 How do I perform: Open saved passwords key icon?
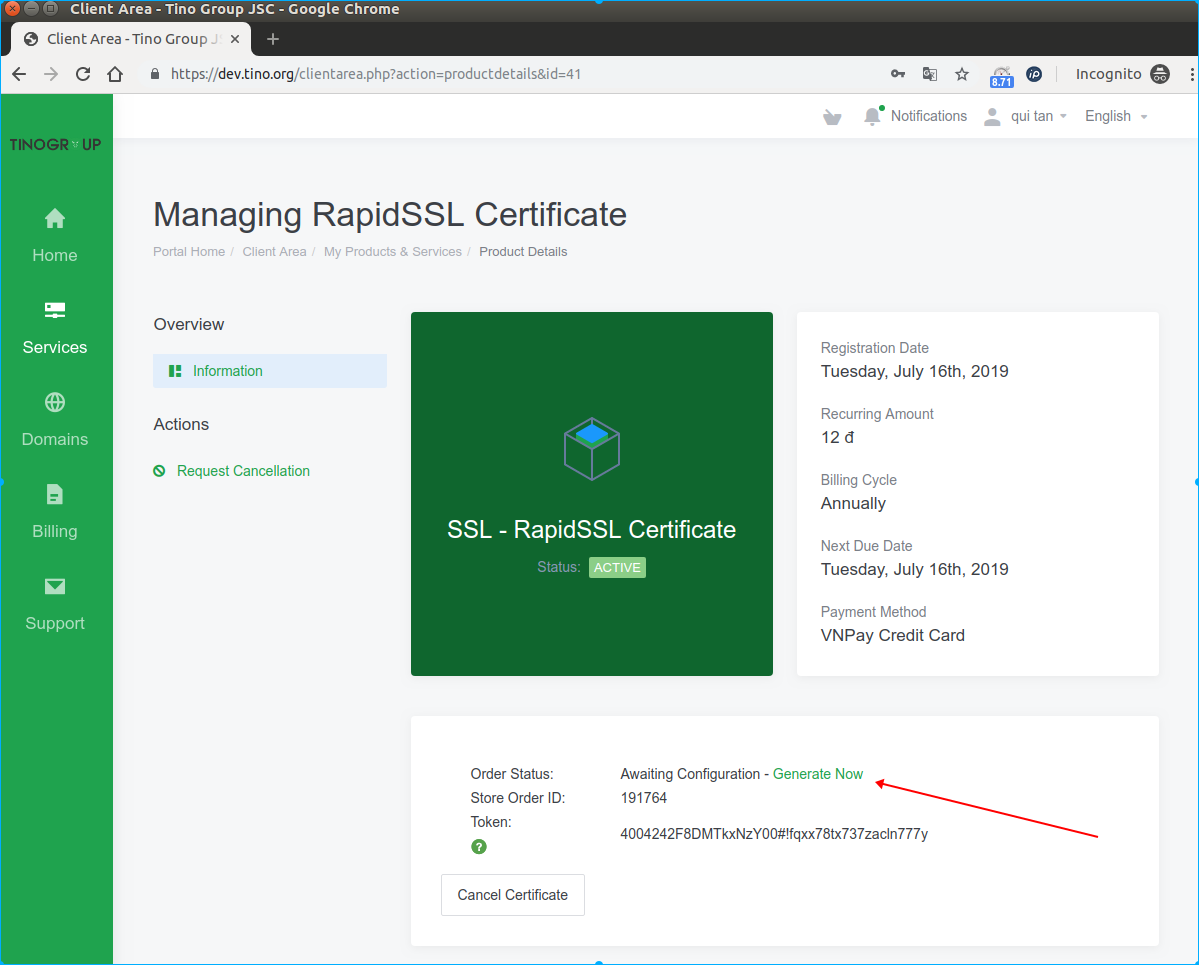point(898,74)
